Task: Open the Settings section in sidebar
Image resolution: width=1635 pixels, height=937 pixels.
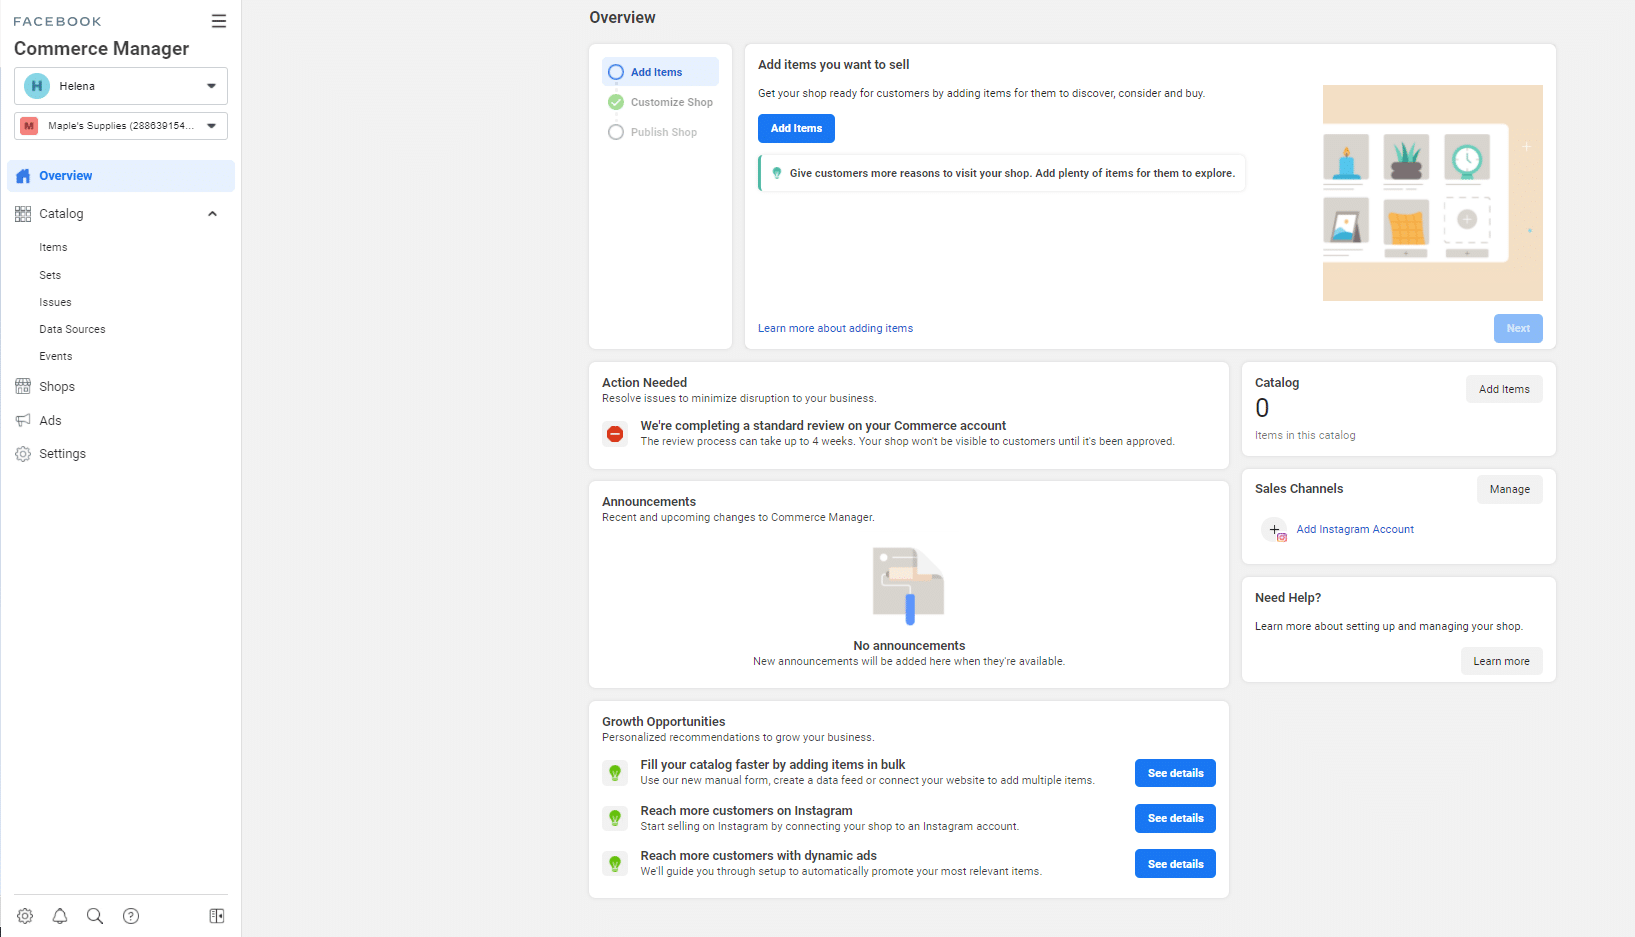Action: tap(62, 454)
